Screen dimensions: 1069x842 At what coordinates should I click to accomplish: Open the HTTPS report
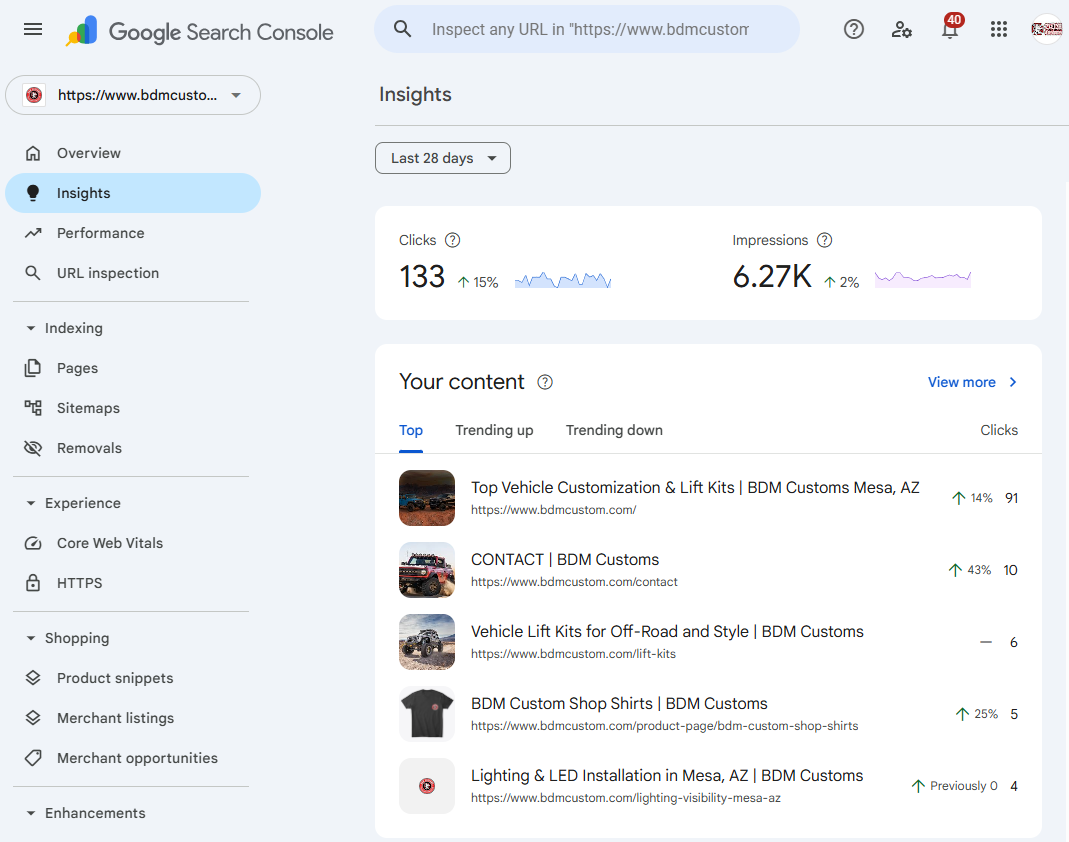pos(133,583)
